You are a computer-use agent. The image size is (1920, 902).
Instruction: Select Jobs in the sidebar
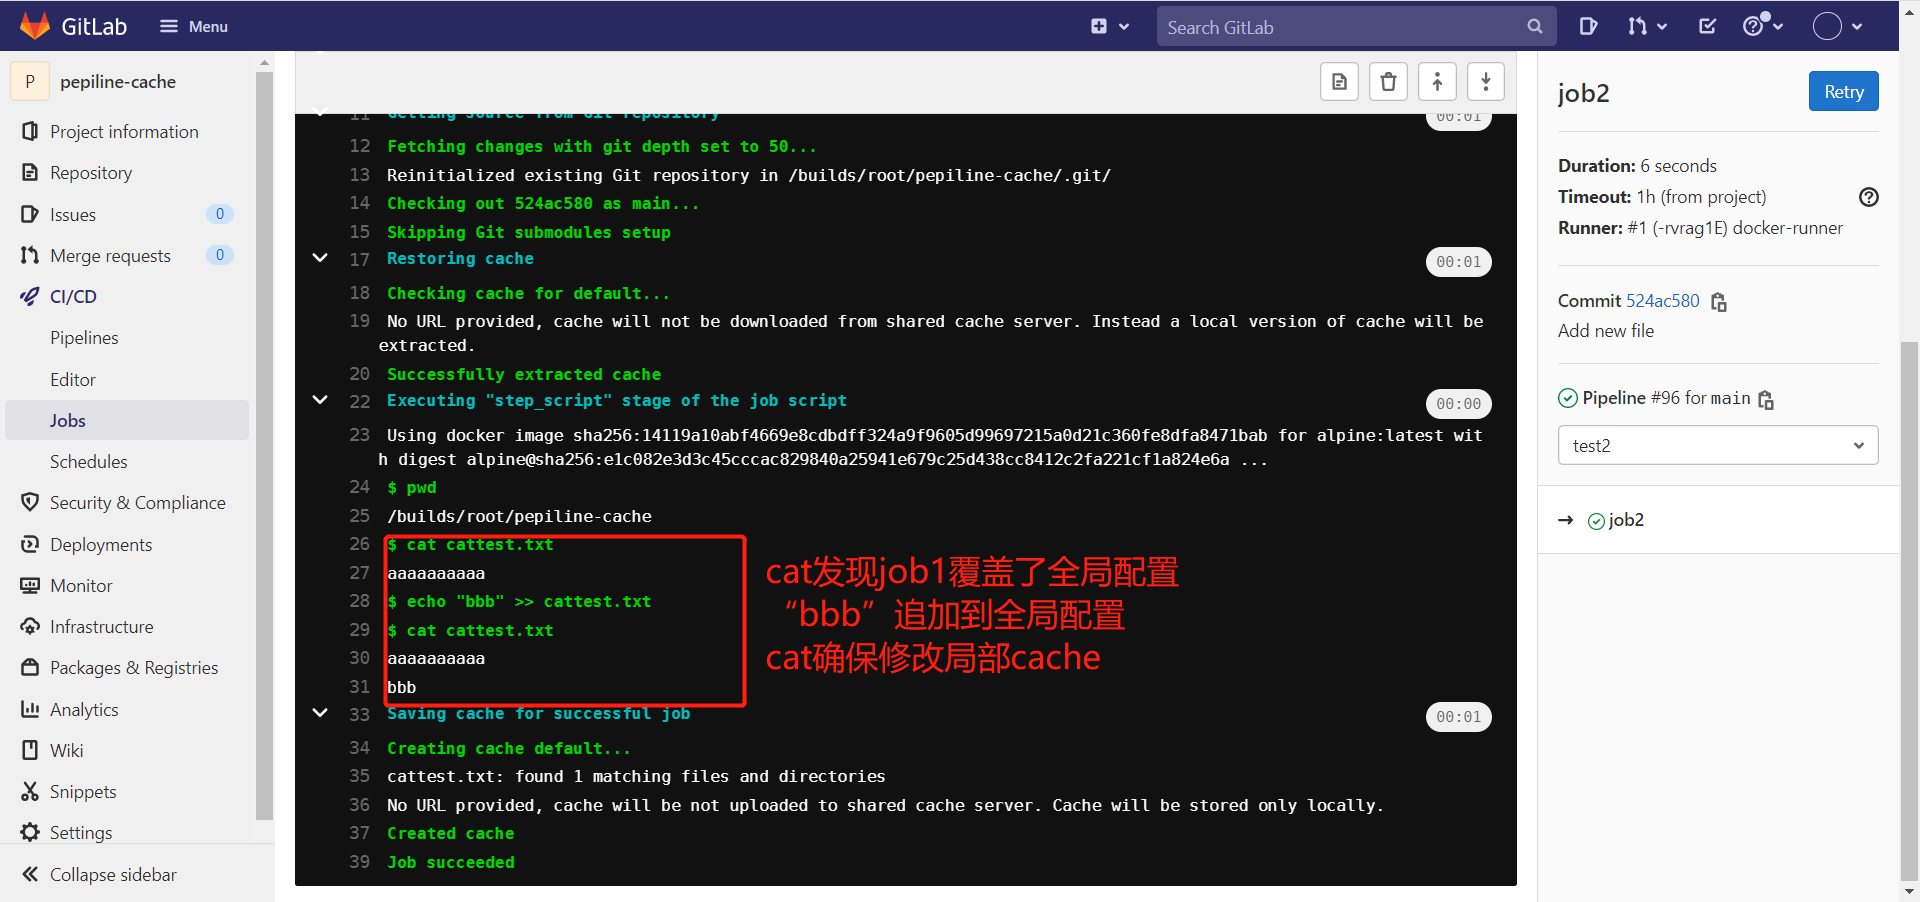point(67,420)
